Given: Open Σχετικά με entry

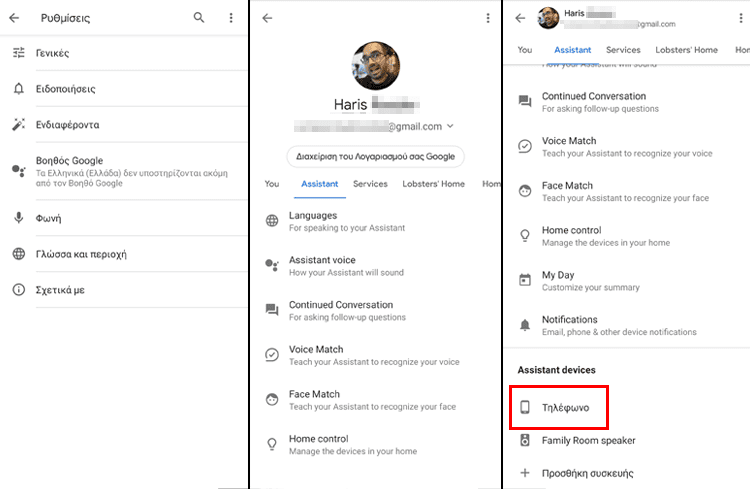Looking at the screenshot, I should pyautogui.click(x=124, y=289).
